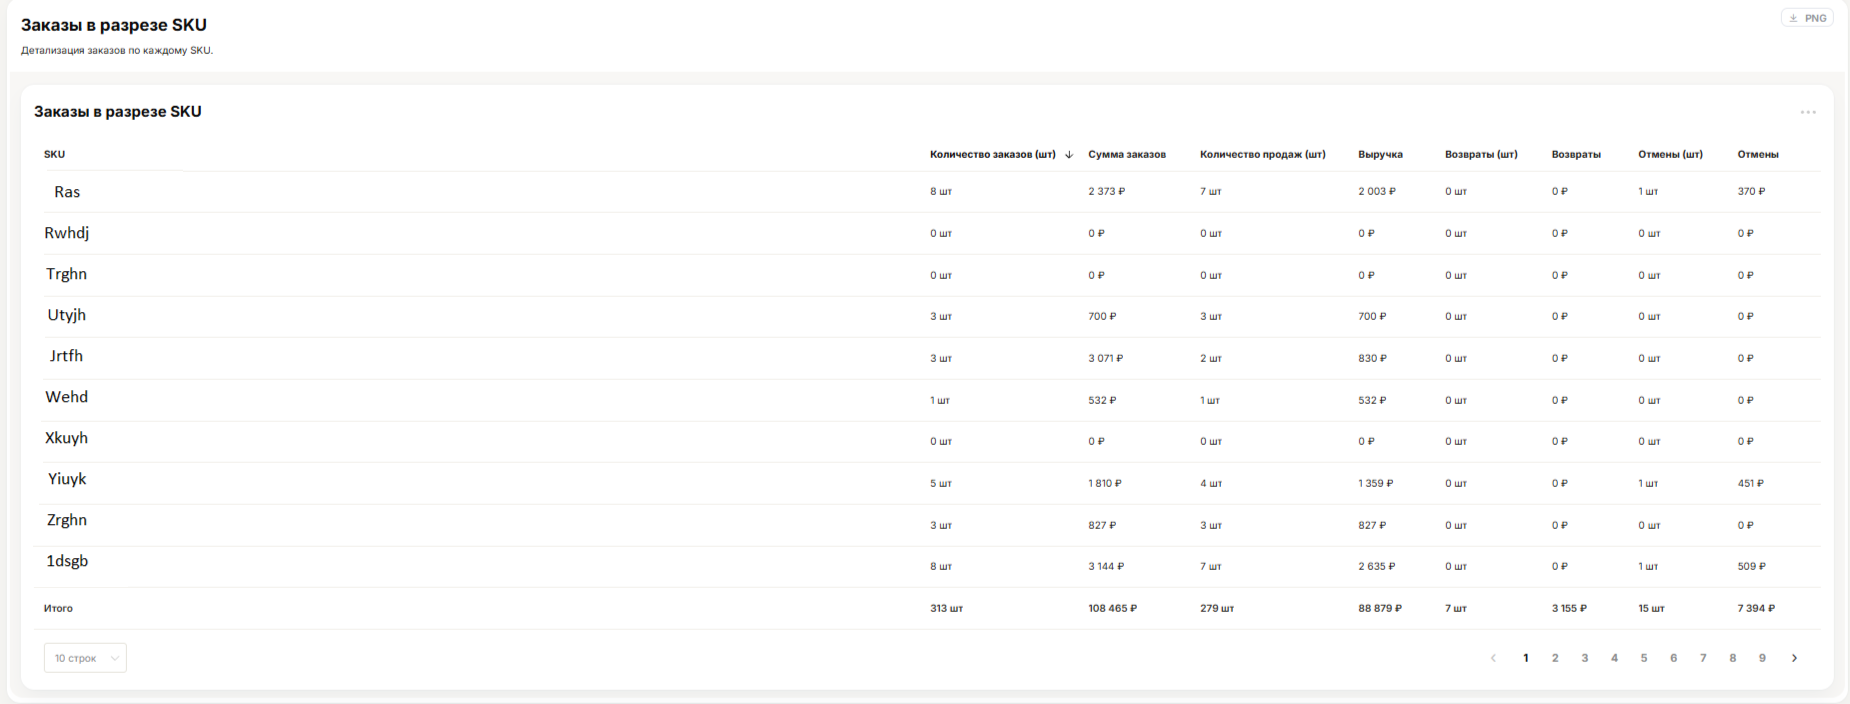Click the SKU name Trghn
Viewport: 1850px width, 704px height.
point(67,274)
